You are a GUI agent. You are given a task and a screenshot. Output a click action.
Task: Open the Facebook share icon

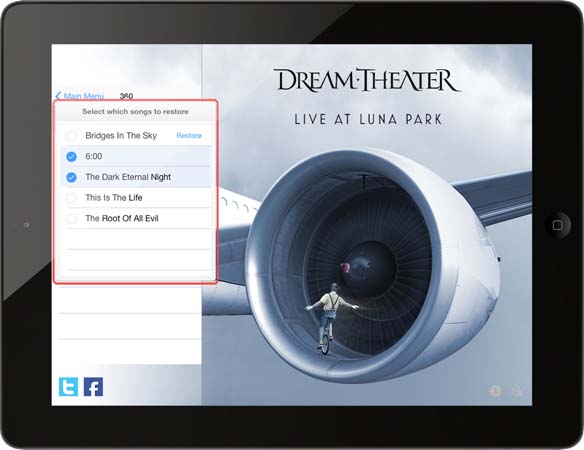93,387
